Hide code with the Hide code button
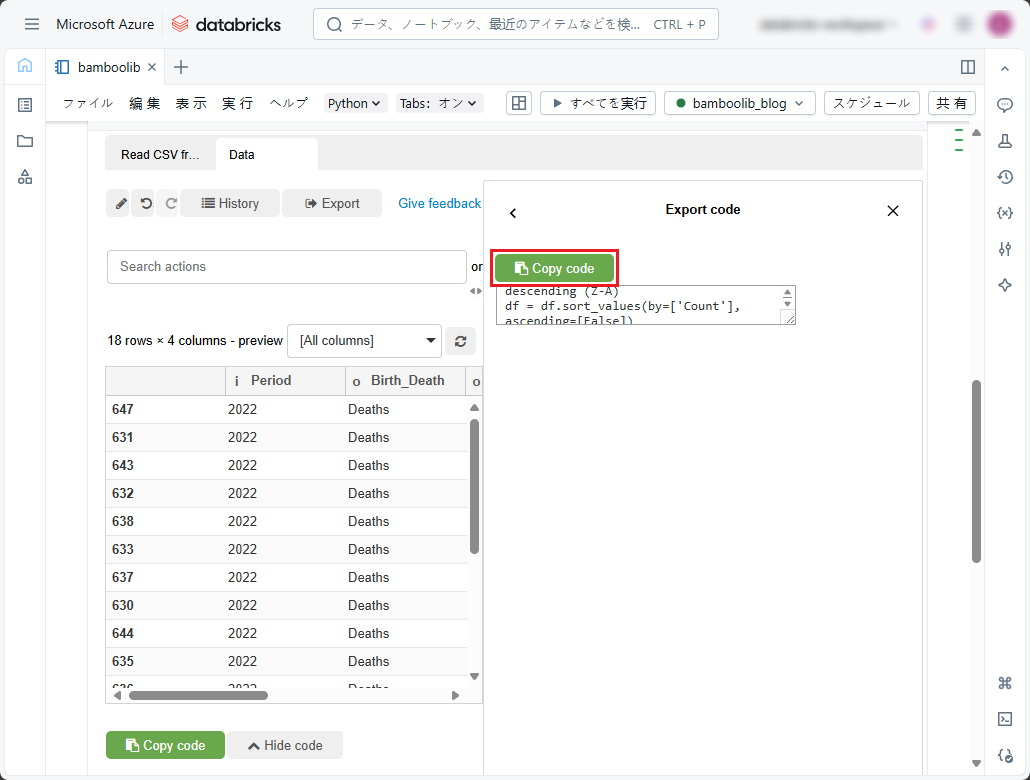This screenshot has height=780, width=1030. (x=285, y=745)
